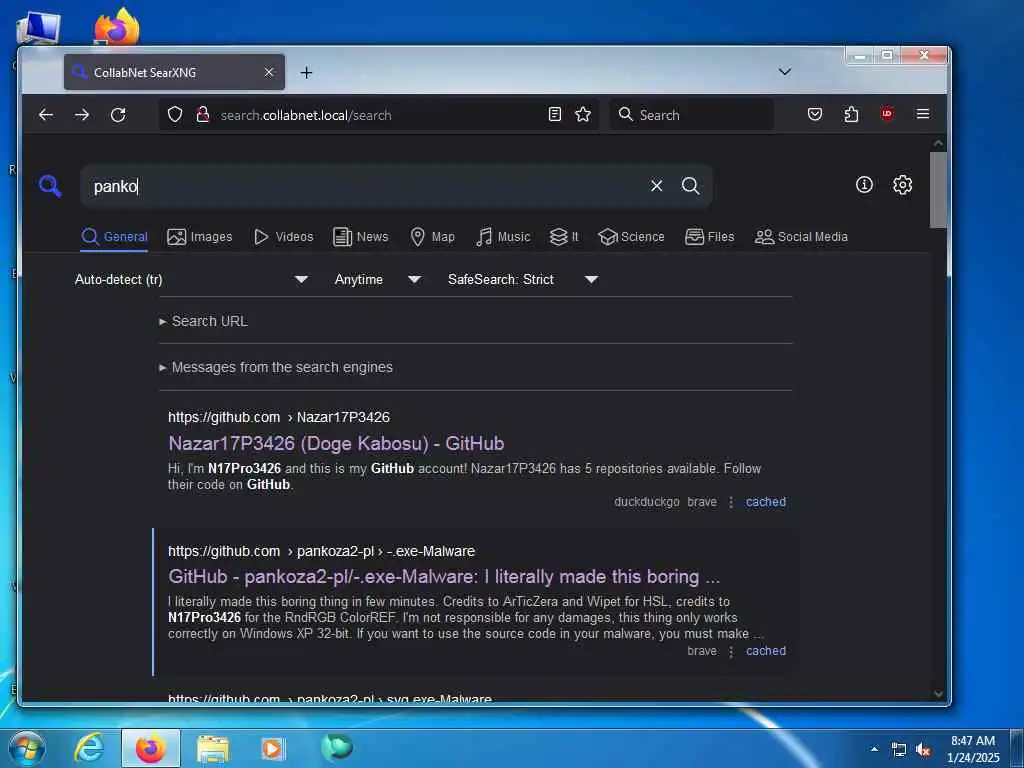Open the SafeSearch: Strict dropdown
This screenshot has height=768, width=1024.
(522, 280)
